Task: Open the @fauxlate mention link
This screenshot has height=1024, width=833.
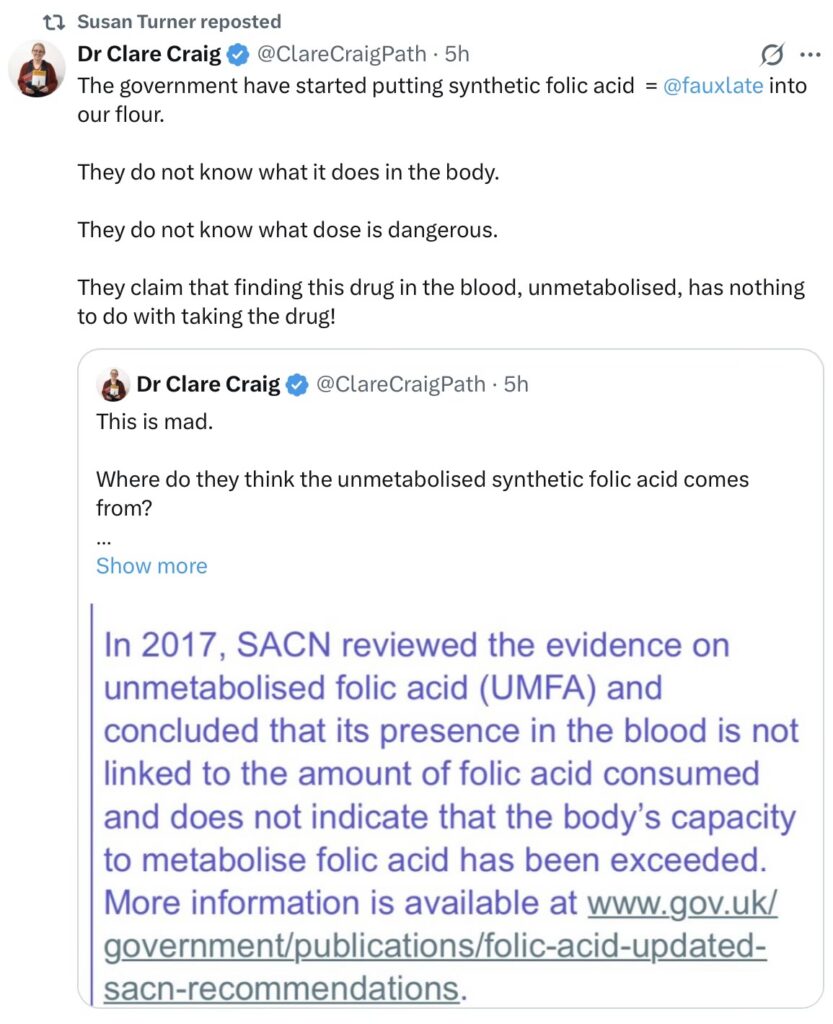Action: [713, 86]
